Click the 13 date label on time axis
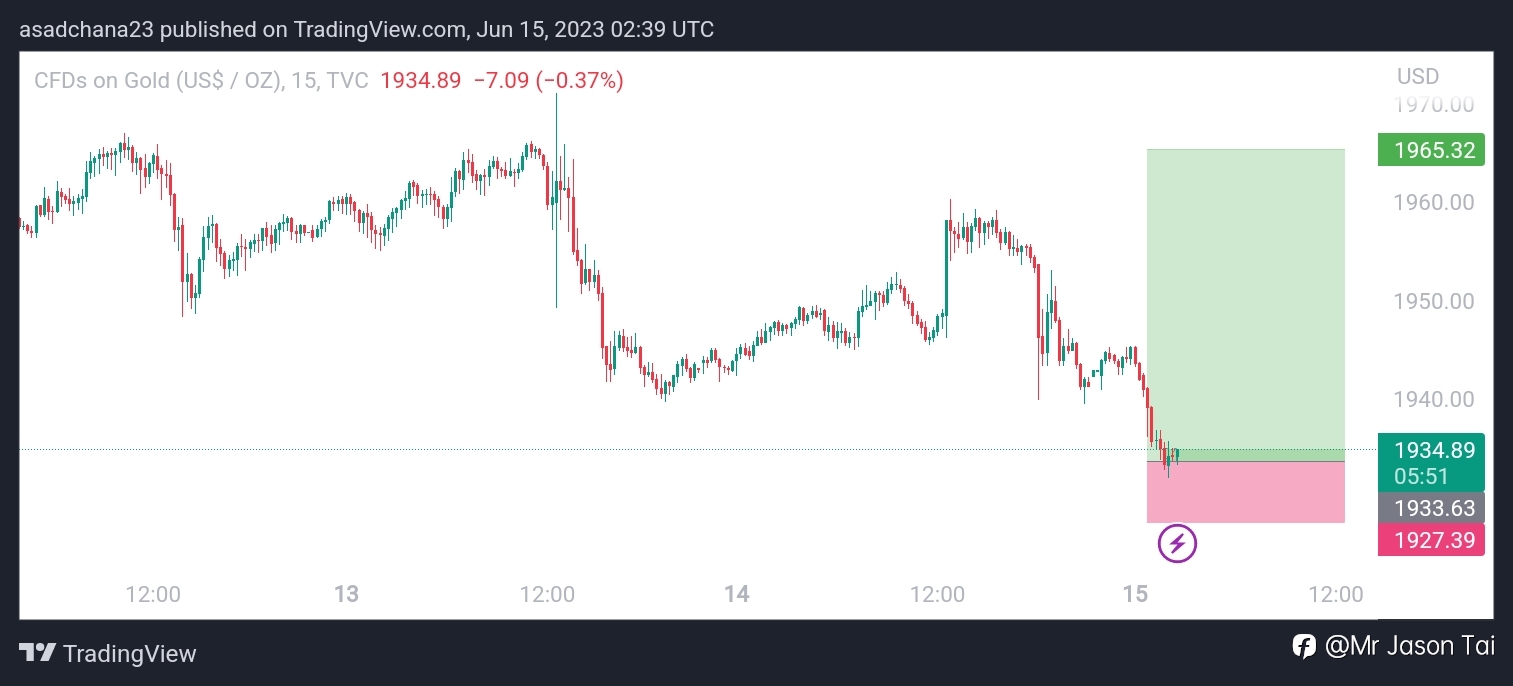Image resolution: width=1513 pixels, height=686 pixels. point(346,595)
